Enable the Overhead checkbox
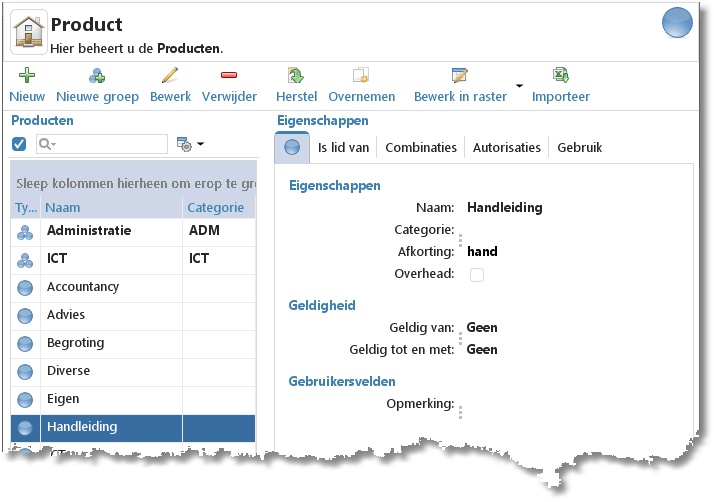The width and height of the screenshot is (714, 502). coord(477,275)
